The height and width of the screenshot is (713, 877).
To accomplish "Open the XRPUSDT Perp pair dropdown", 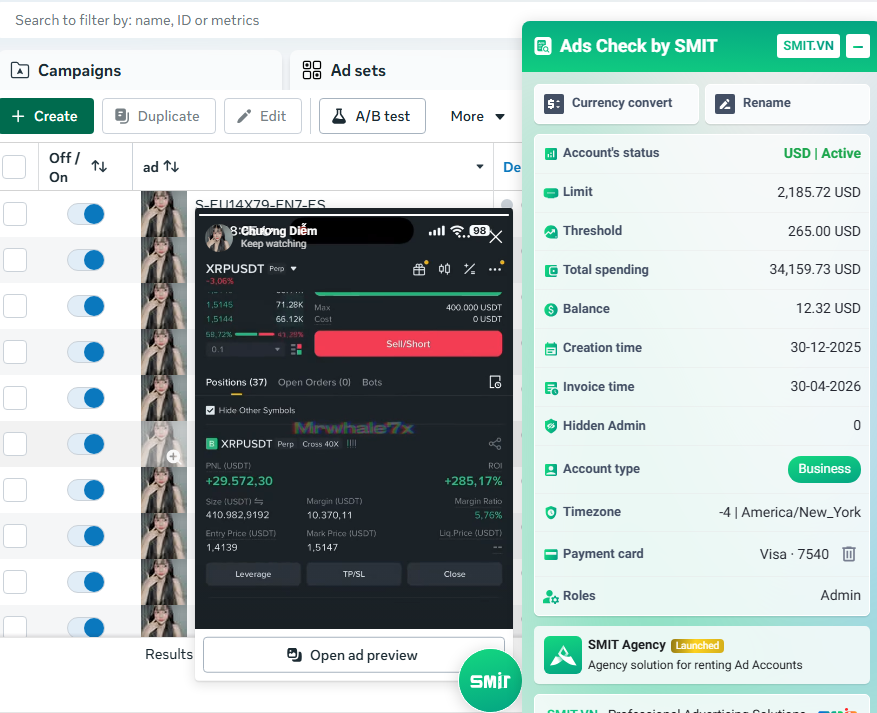I will click(294, 269).
